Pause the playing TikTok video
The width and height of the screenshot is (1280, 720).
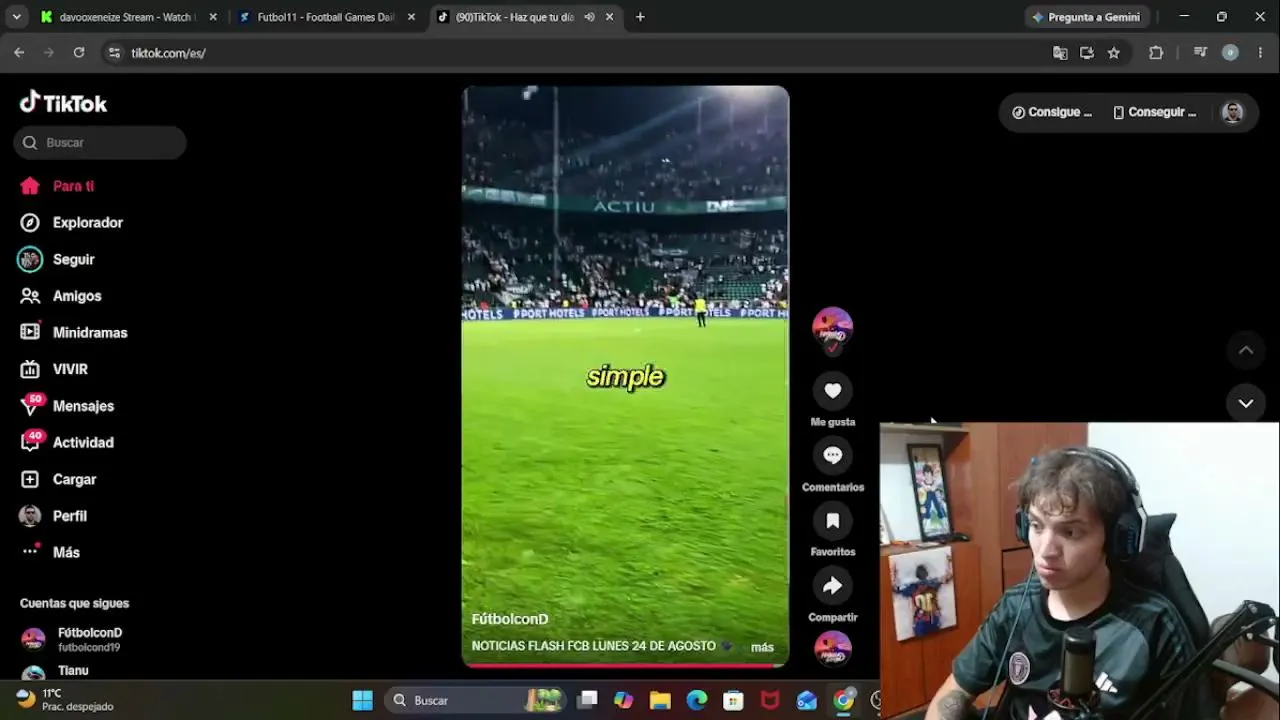click(x=625, y=376)
